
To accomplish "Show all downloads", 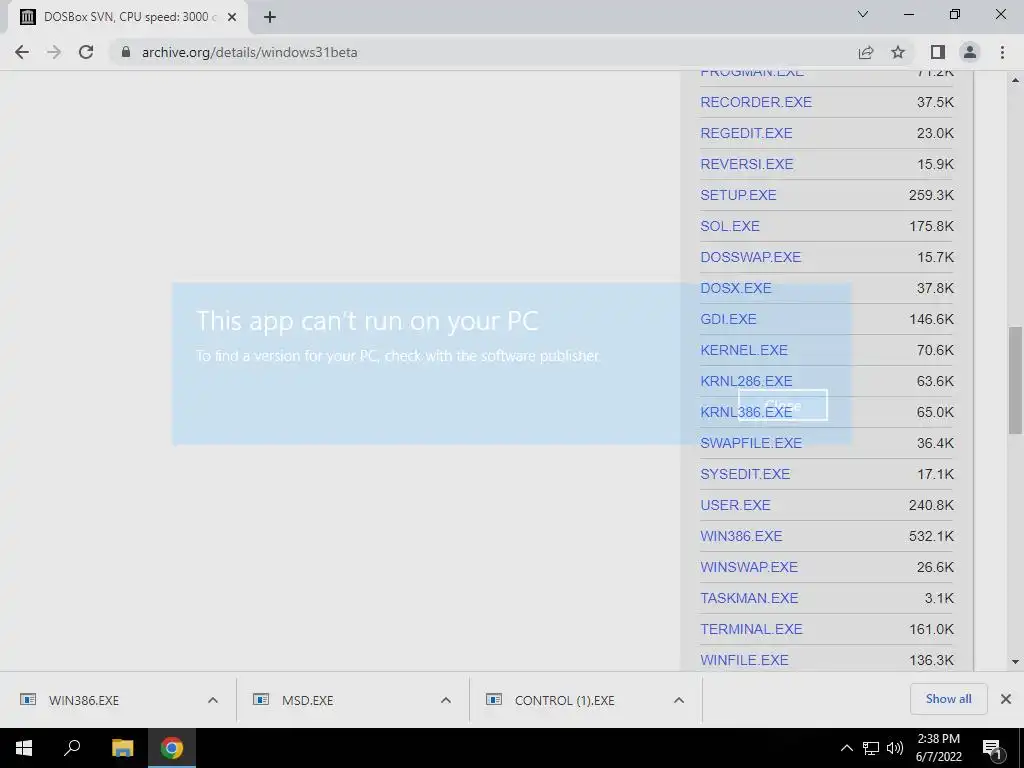I will click(948, 699).
